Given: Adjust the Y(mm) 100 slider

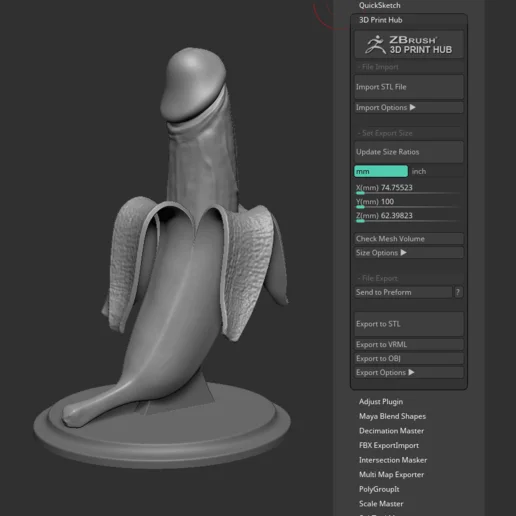Looking at the screenshot, I should (x=409, y=203).
